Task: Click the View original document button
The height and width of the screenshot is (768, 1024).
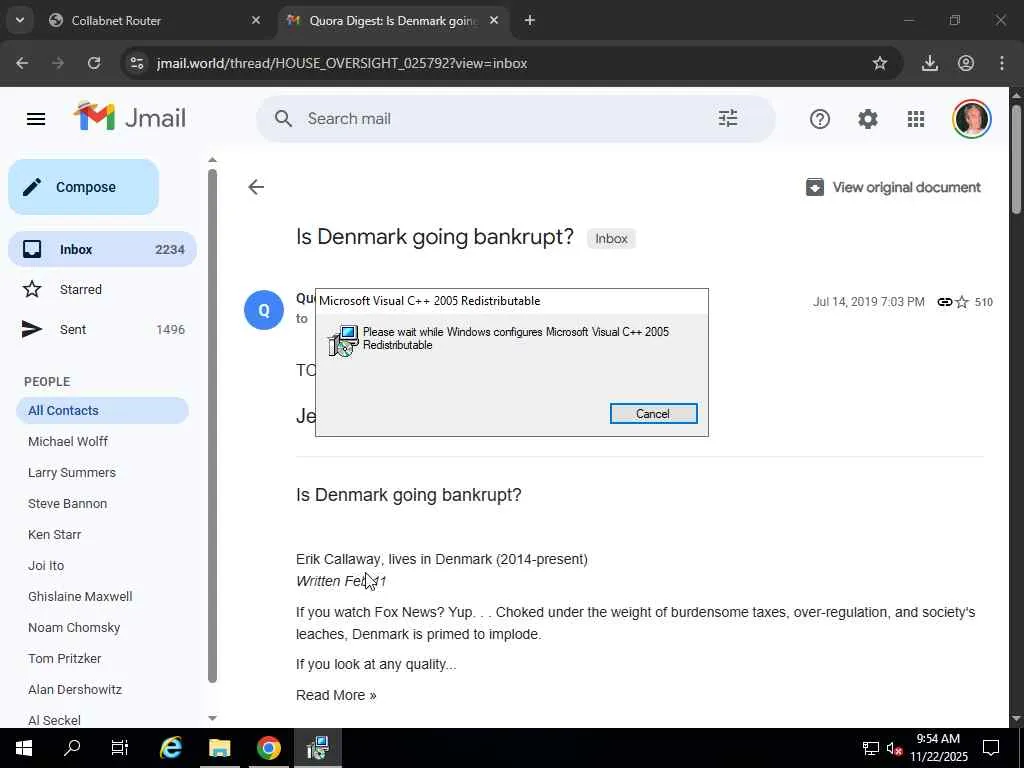Action: click(x=893, y=187)
